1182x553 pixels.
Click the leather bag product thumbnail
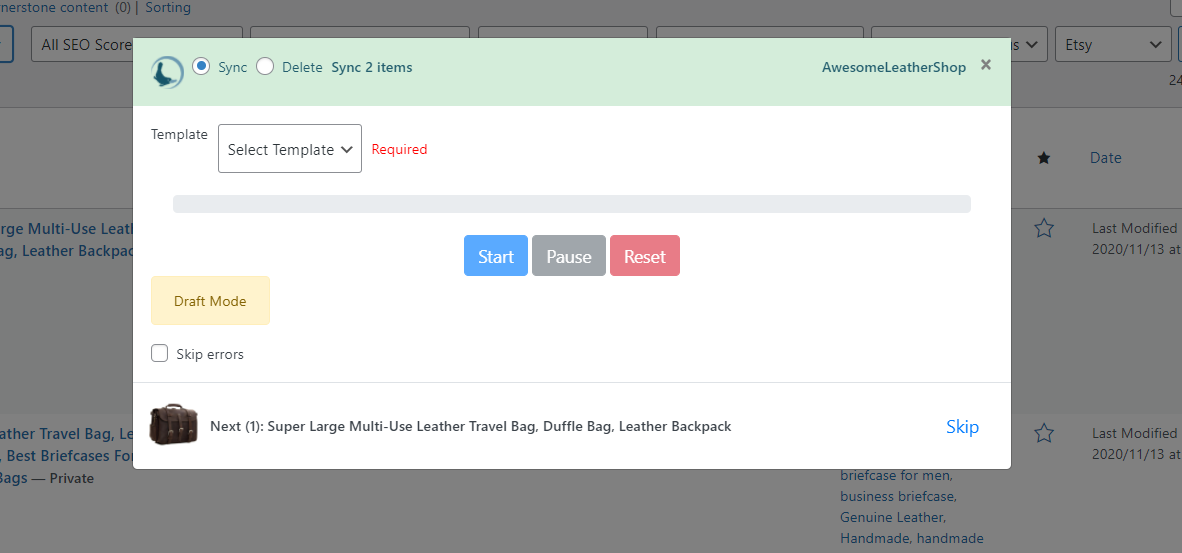(173, 424)
